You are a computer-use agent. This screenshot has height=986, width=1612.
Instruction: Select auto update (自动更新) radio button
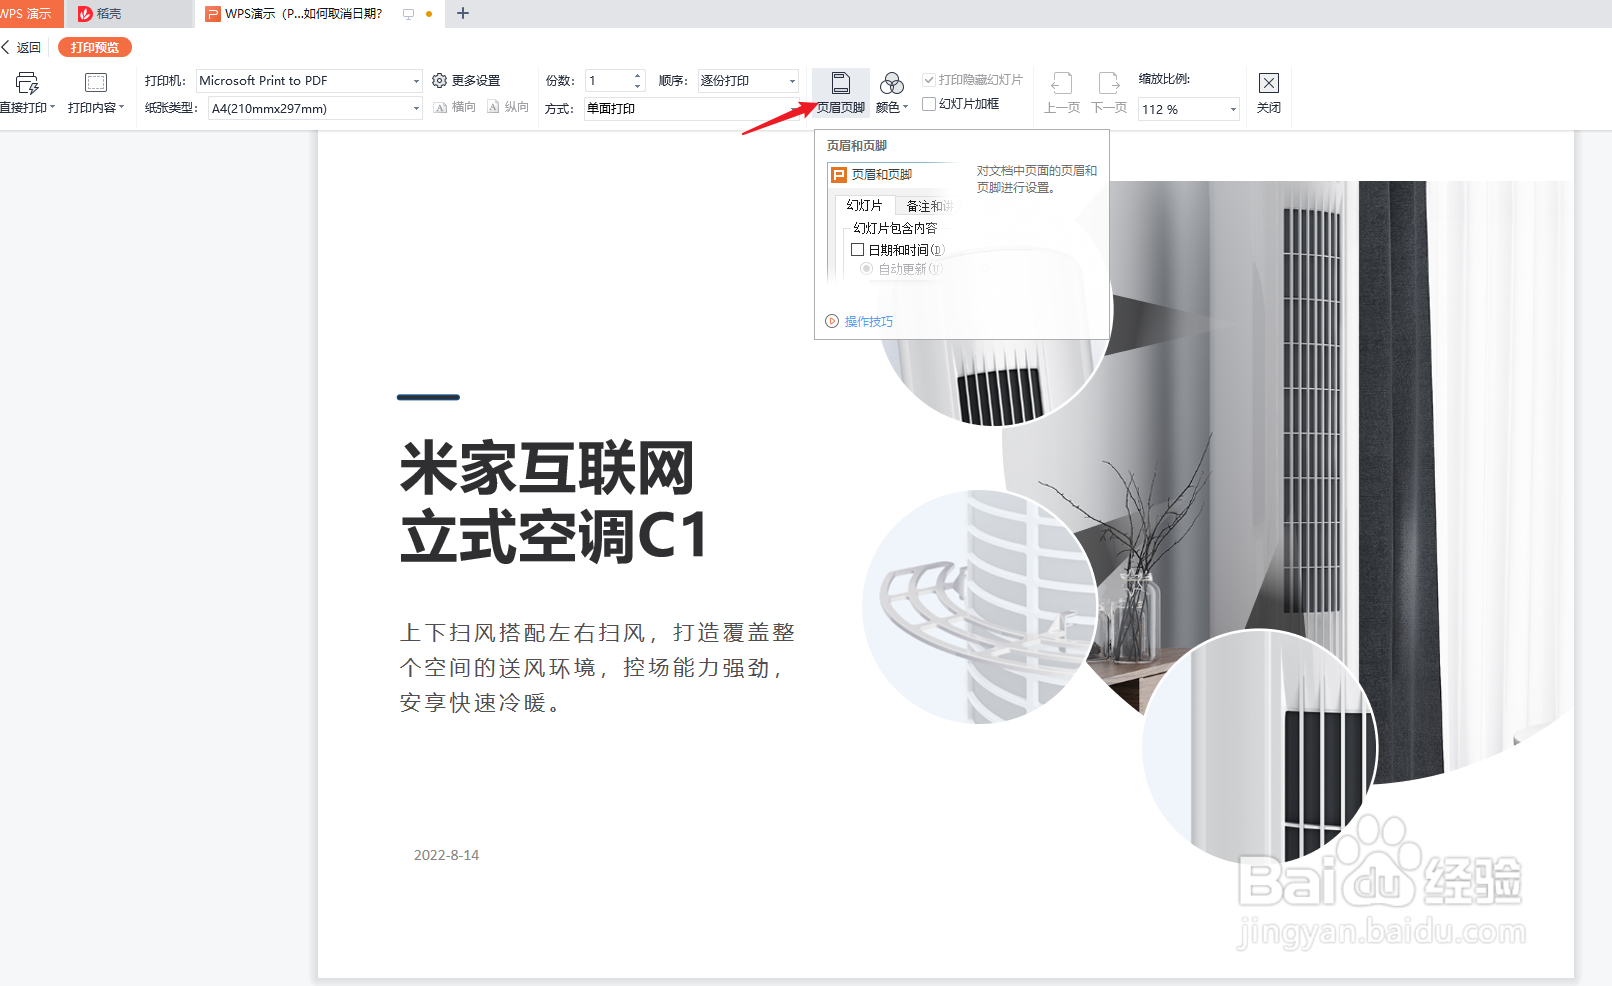coord(867,269)
